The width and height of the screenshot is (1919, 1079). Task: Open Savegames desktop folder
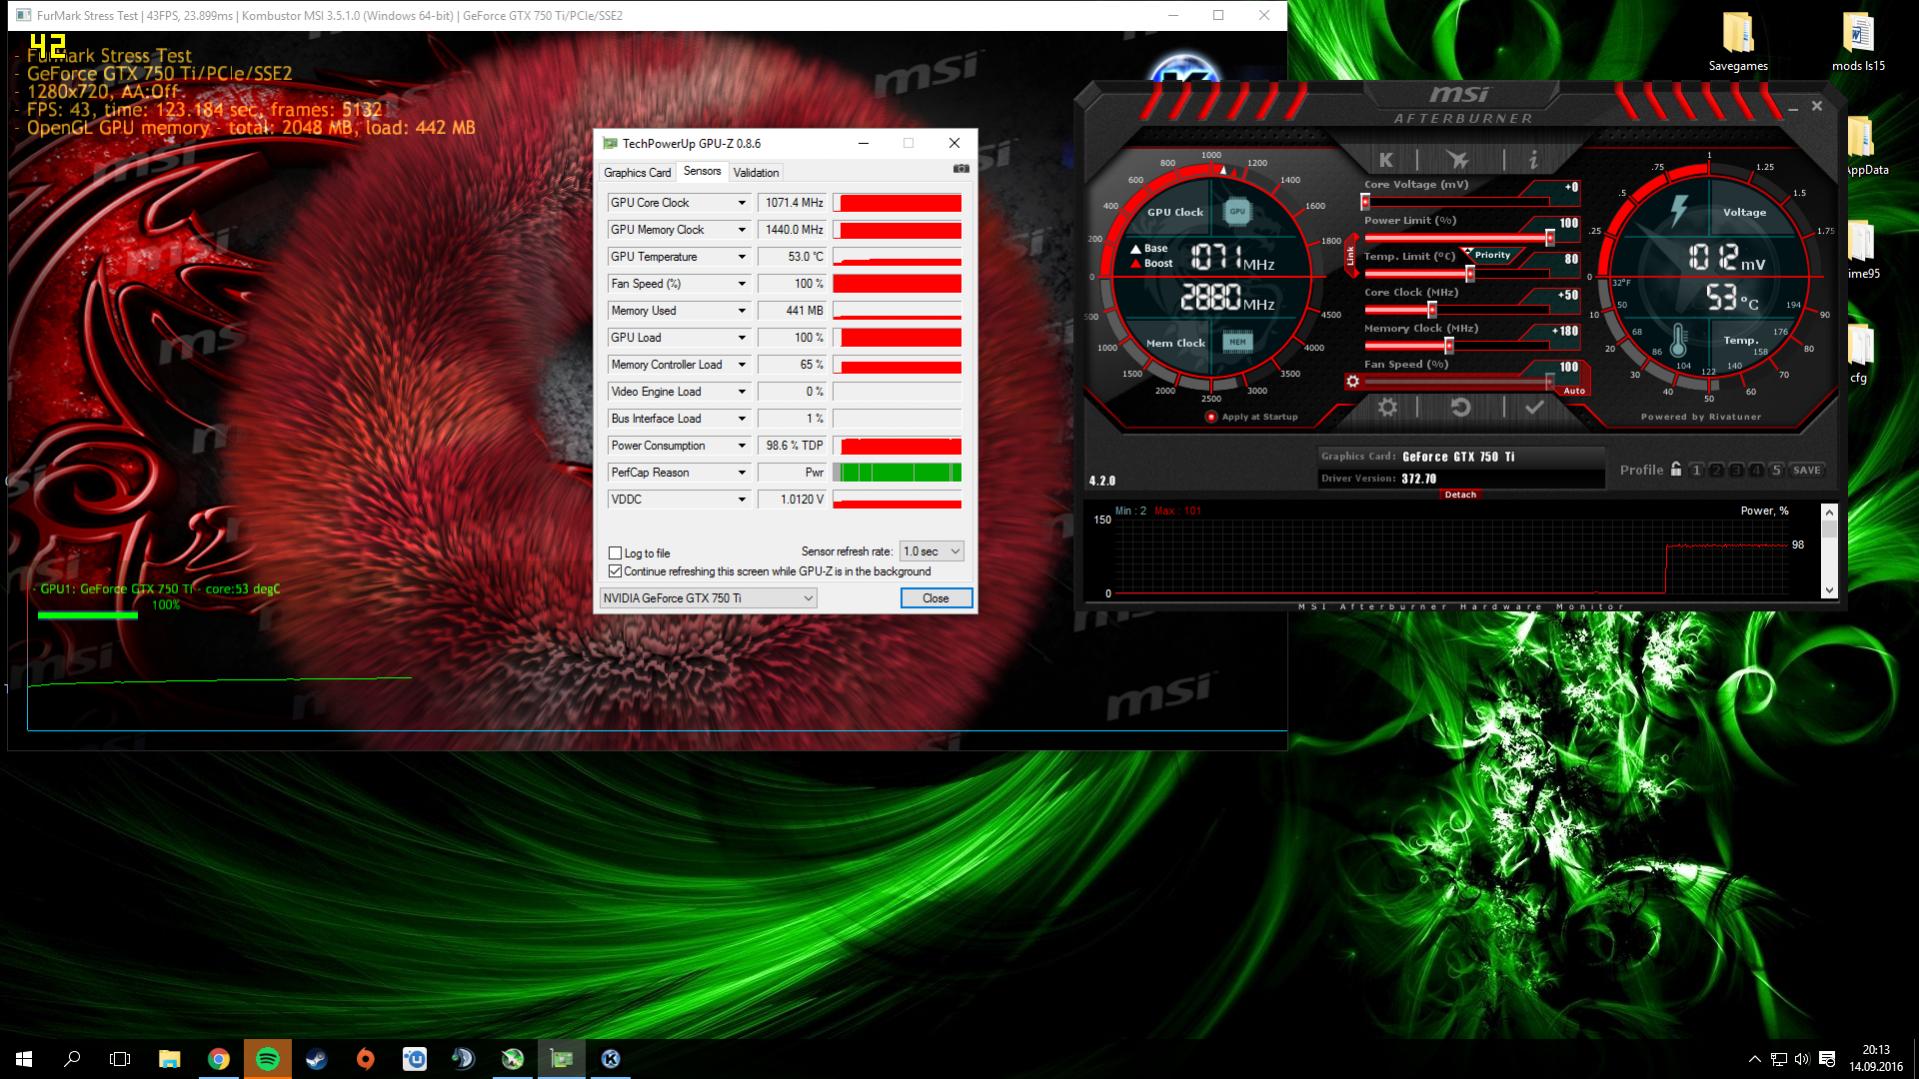pyautogui.click(x=1738, y=42)
